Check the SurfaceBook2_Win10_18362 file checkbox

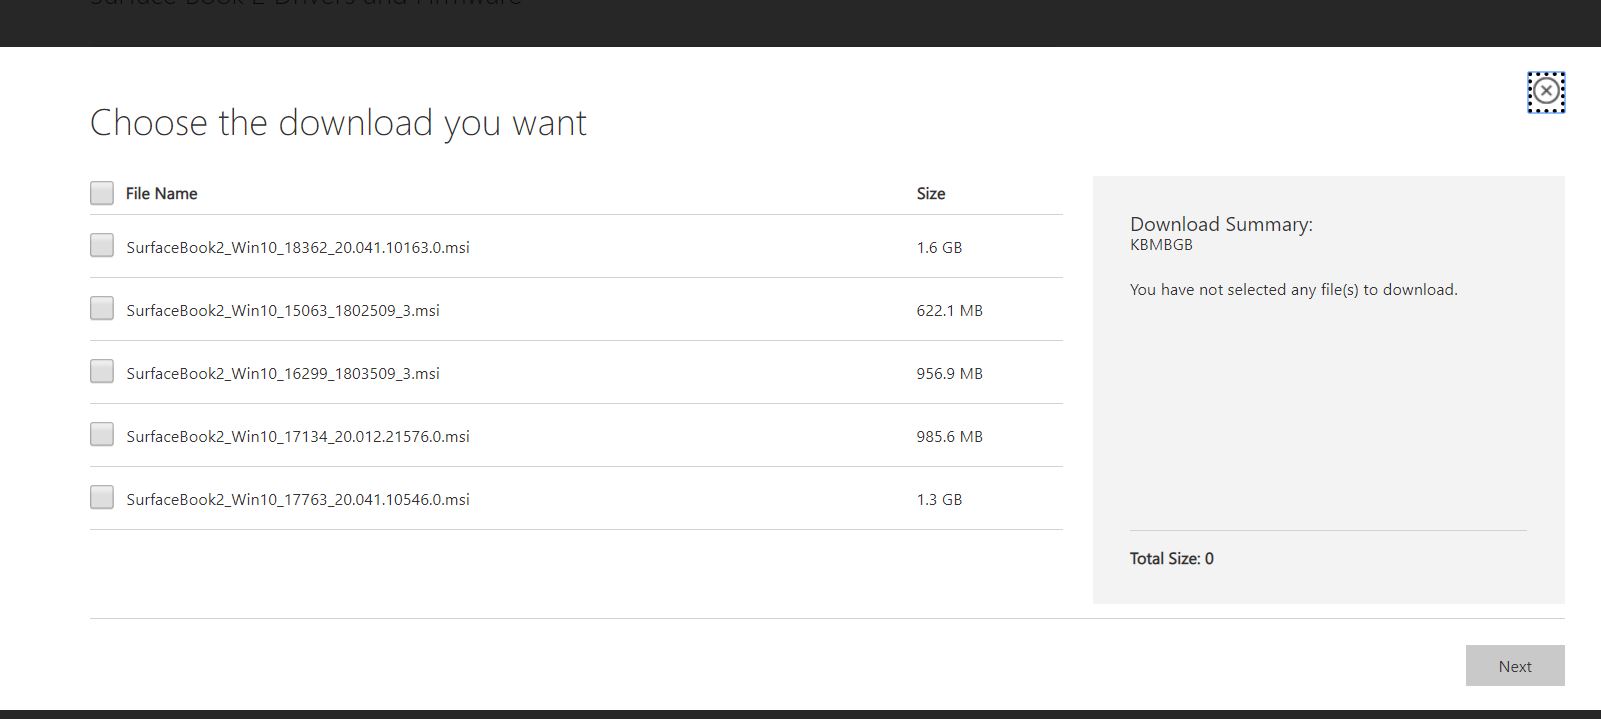pos(102,246)
